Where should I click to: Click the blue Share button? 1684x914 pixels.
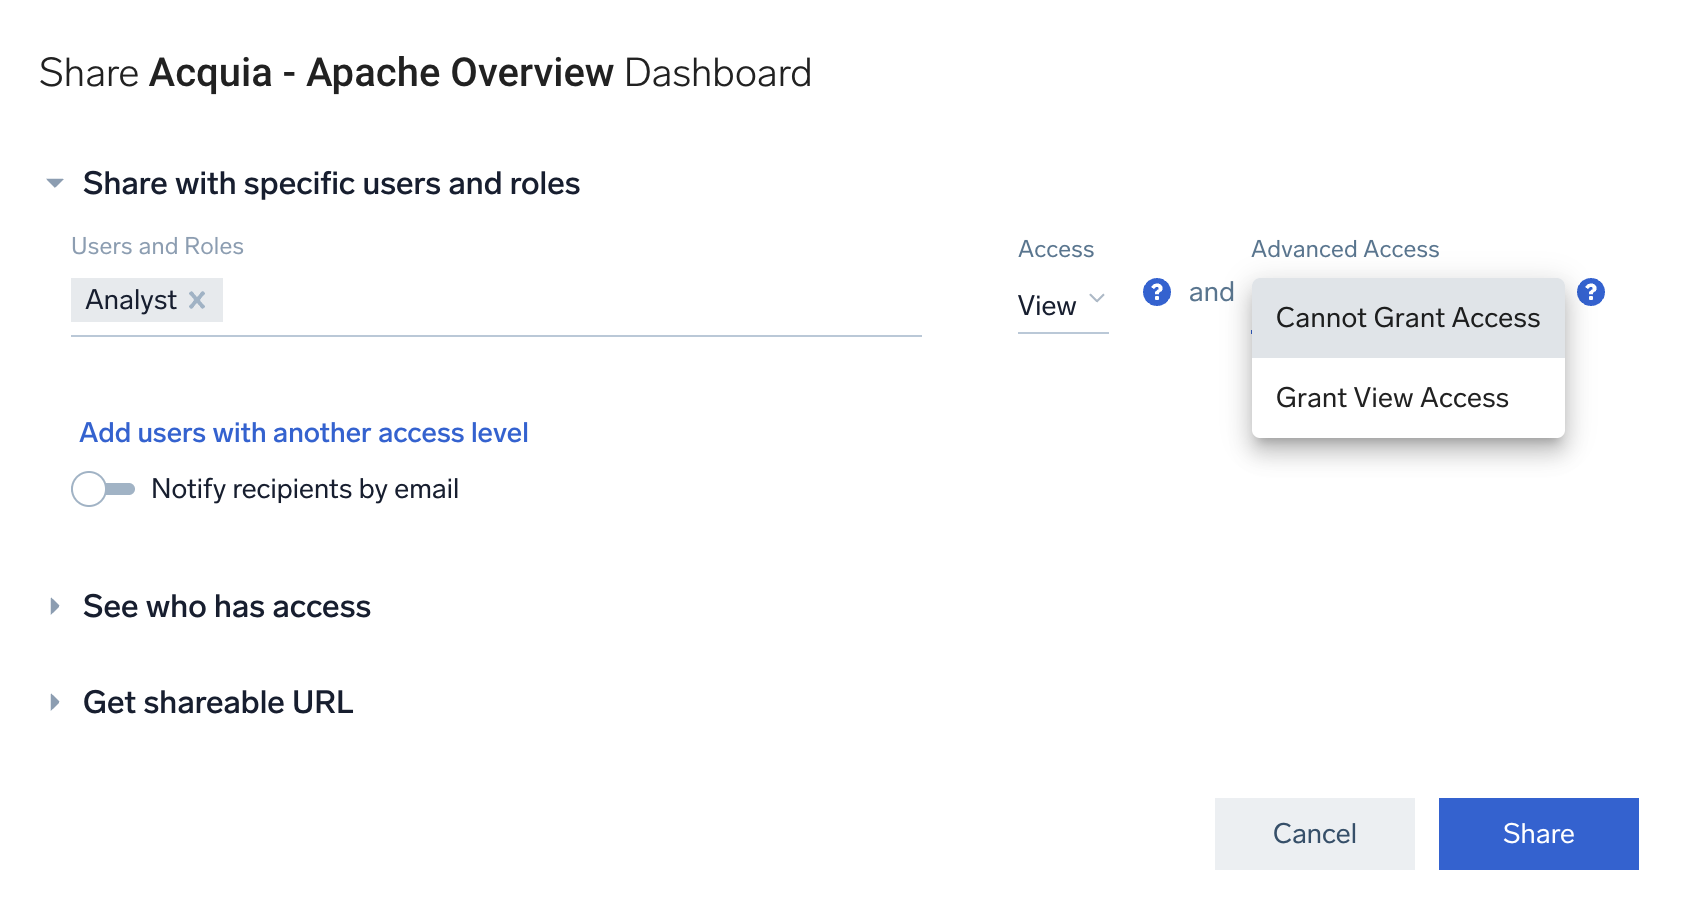[1537, 834]
